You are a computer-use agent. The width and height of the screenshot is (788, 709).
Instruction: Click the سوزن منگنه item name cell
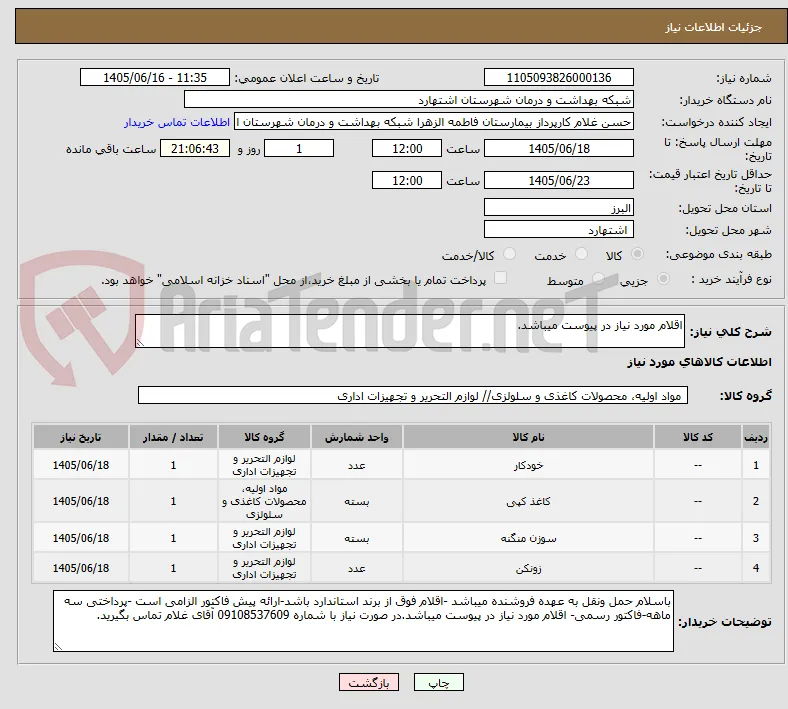point(528,538)
